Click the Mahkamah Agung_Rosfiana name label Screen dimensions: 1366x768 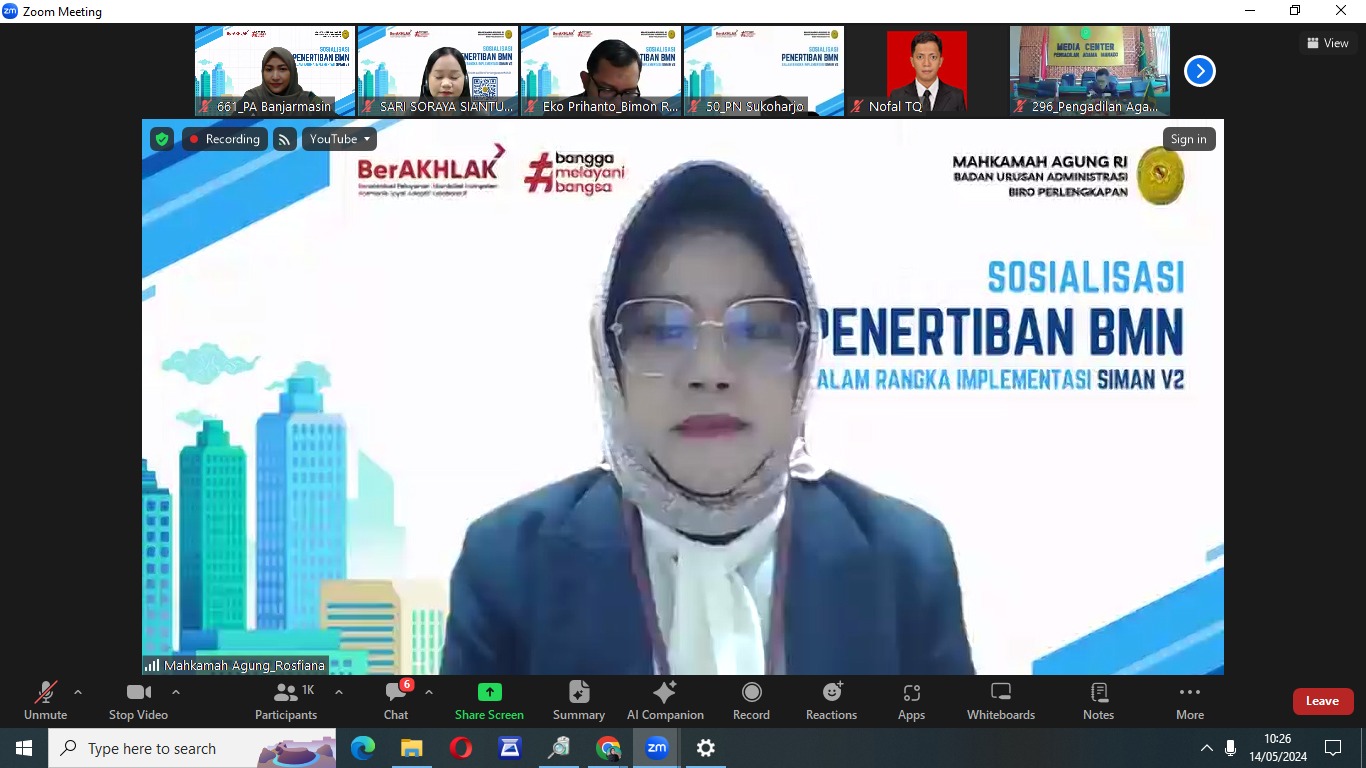pyautogui.click(x=235, y=665)
